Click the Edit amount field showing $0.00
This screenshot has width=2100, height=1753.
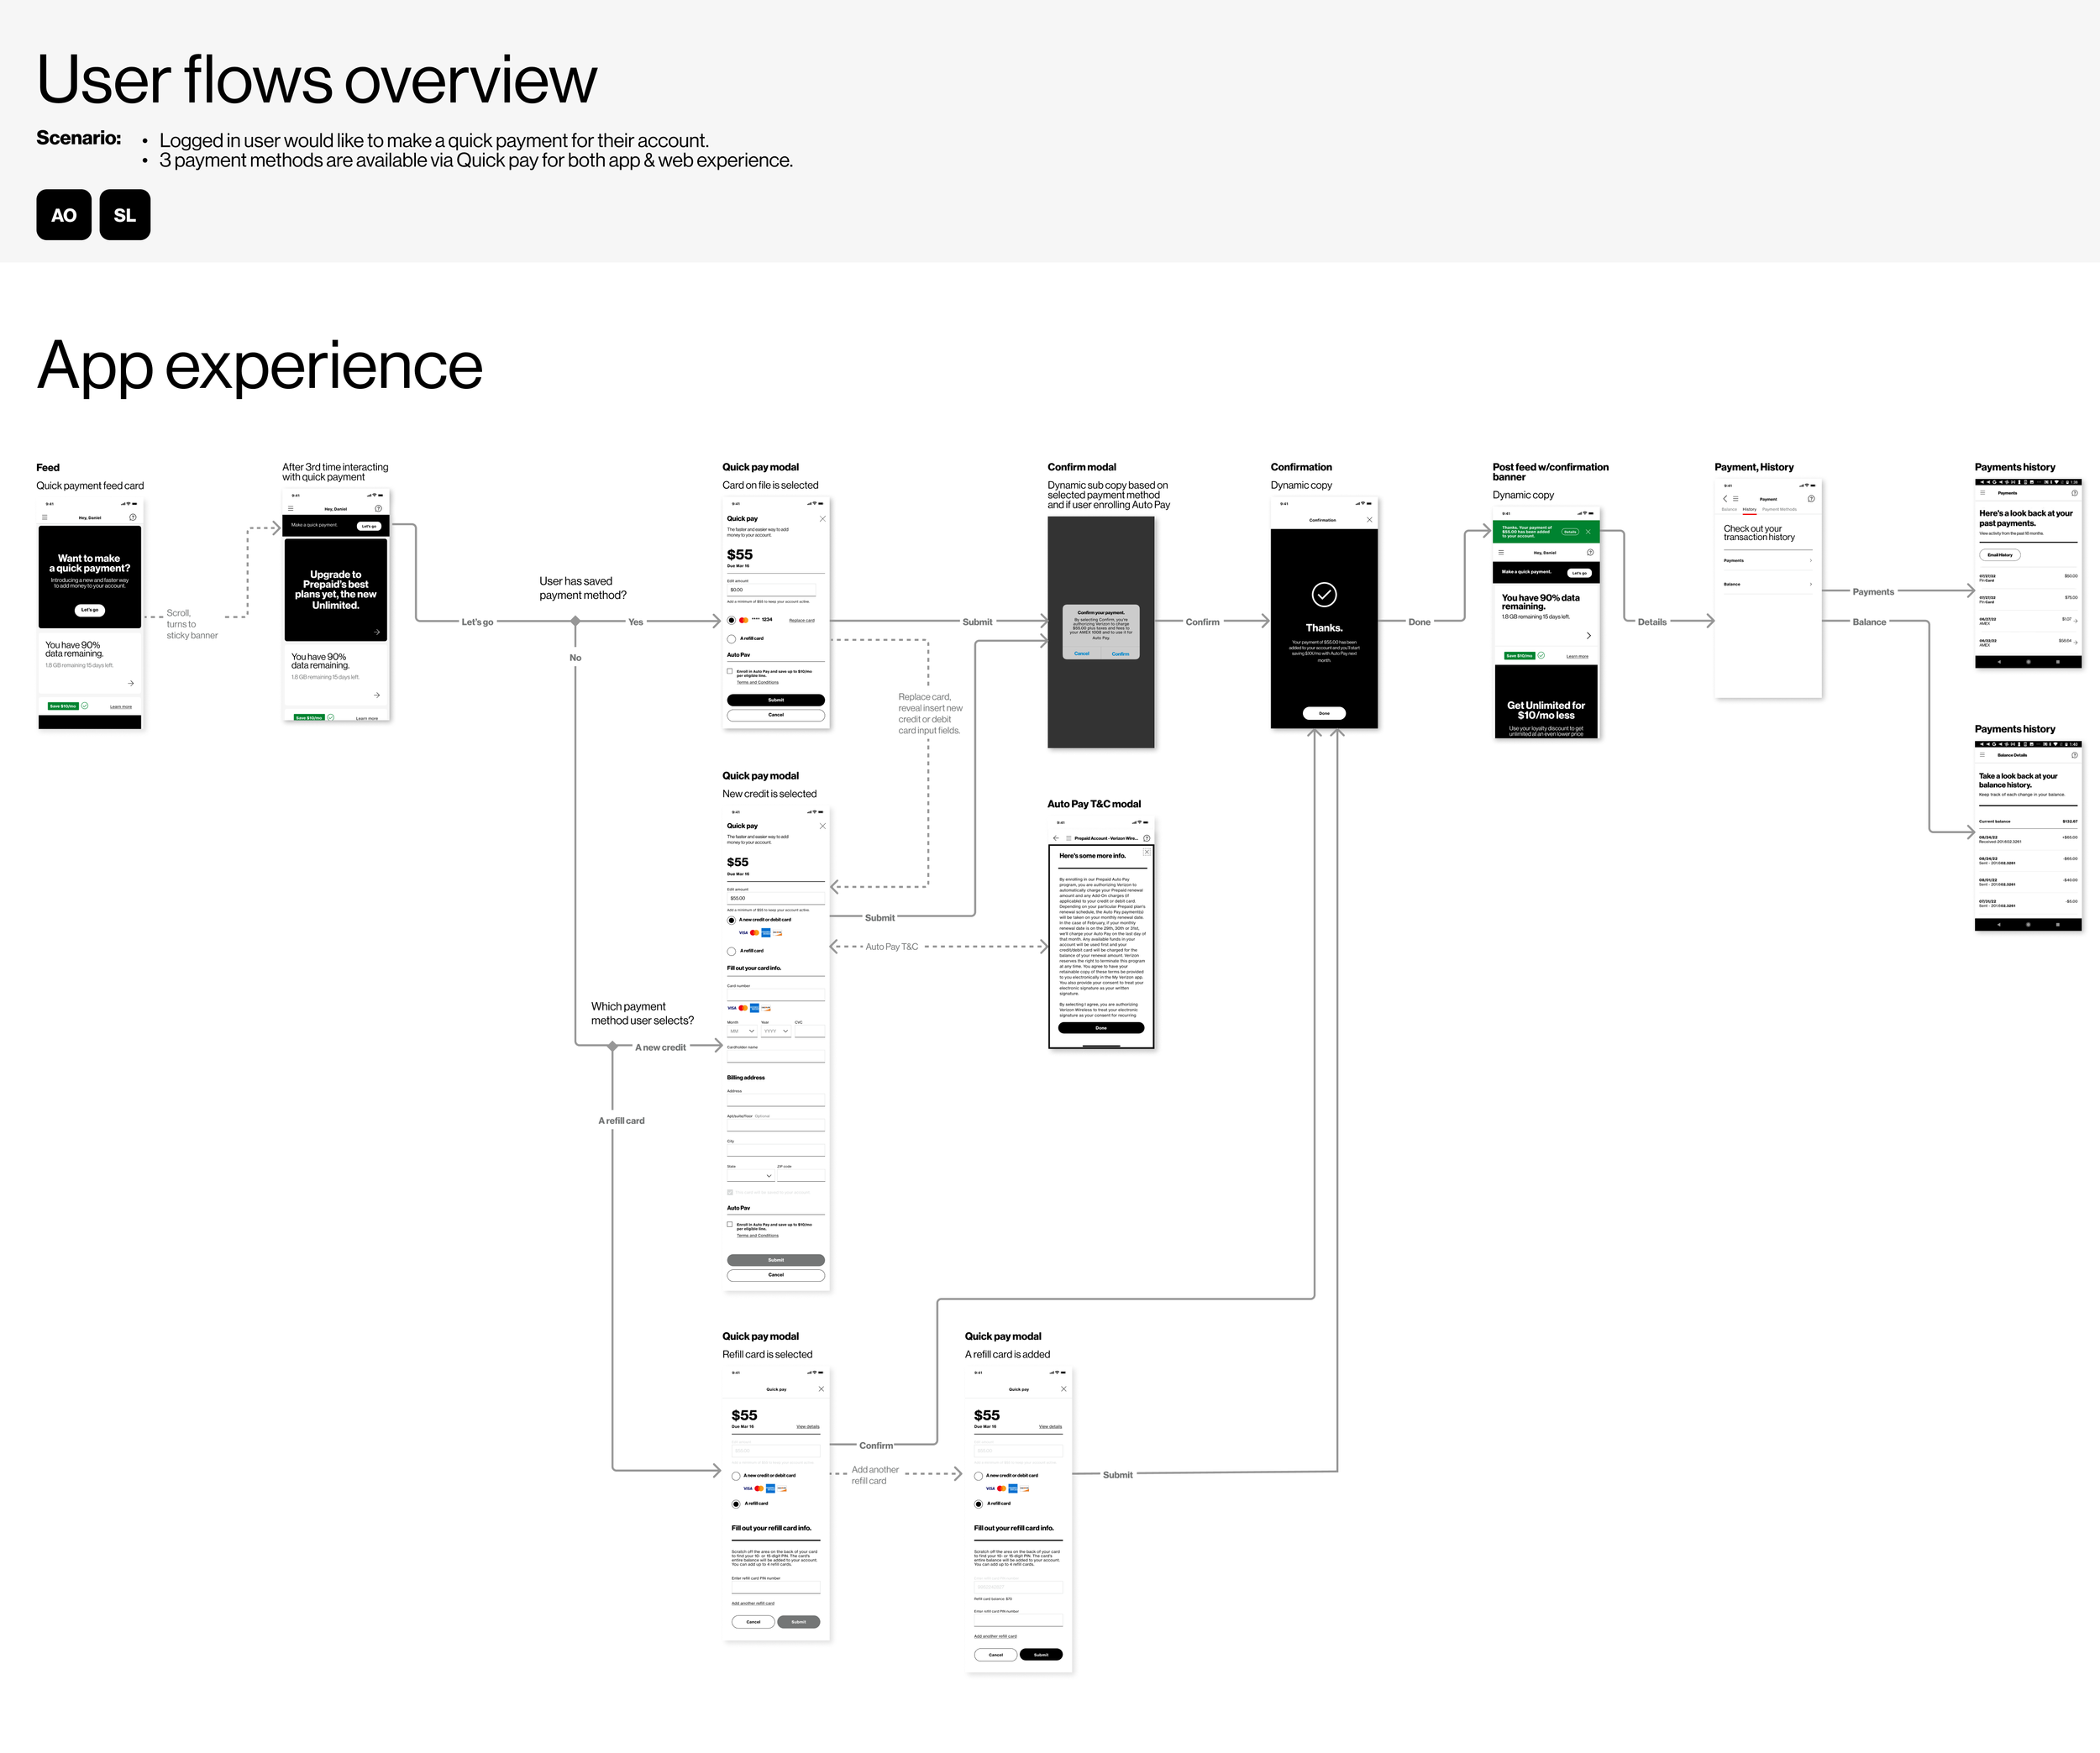(771, 590)
